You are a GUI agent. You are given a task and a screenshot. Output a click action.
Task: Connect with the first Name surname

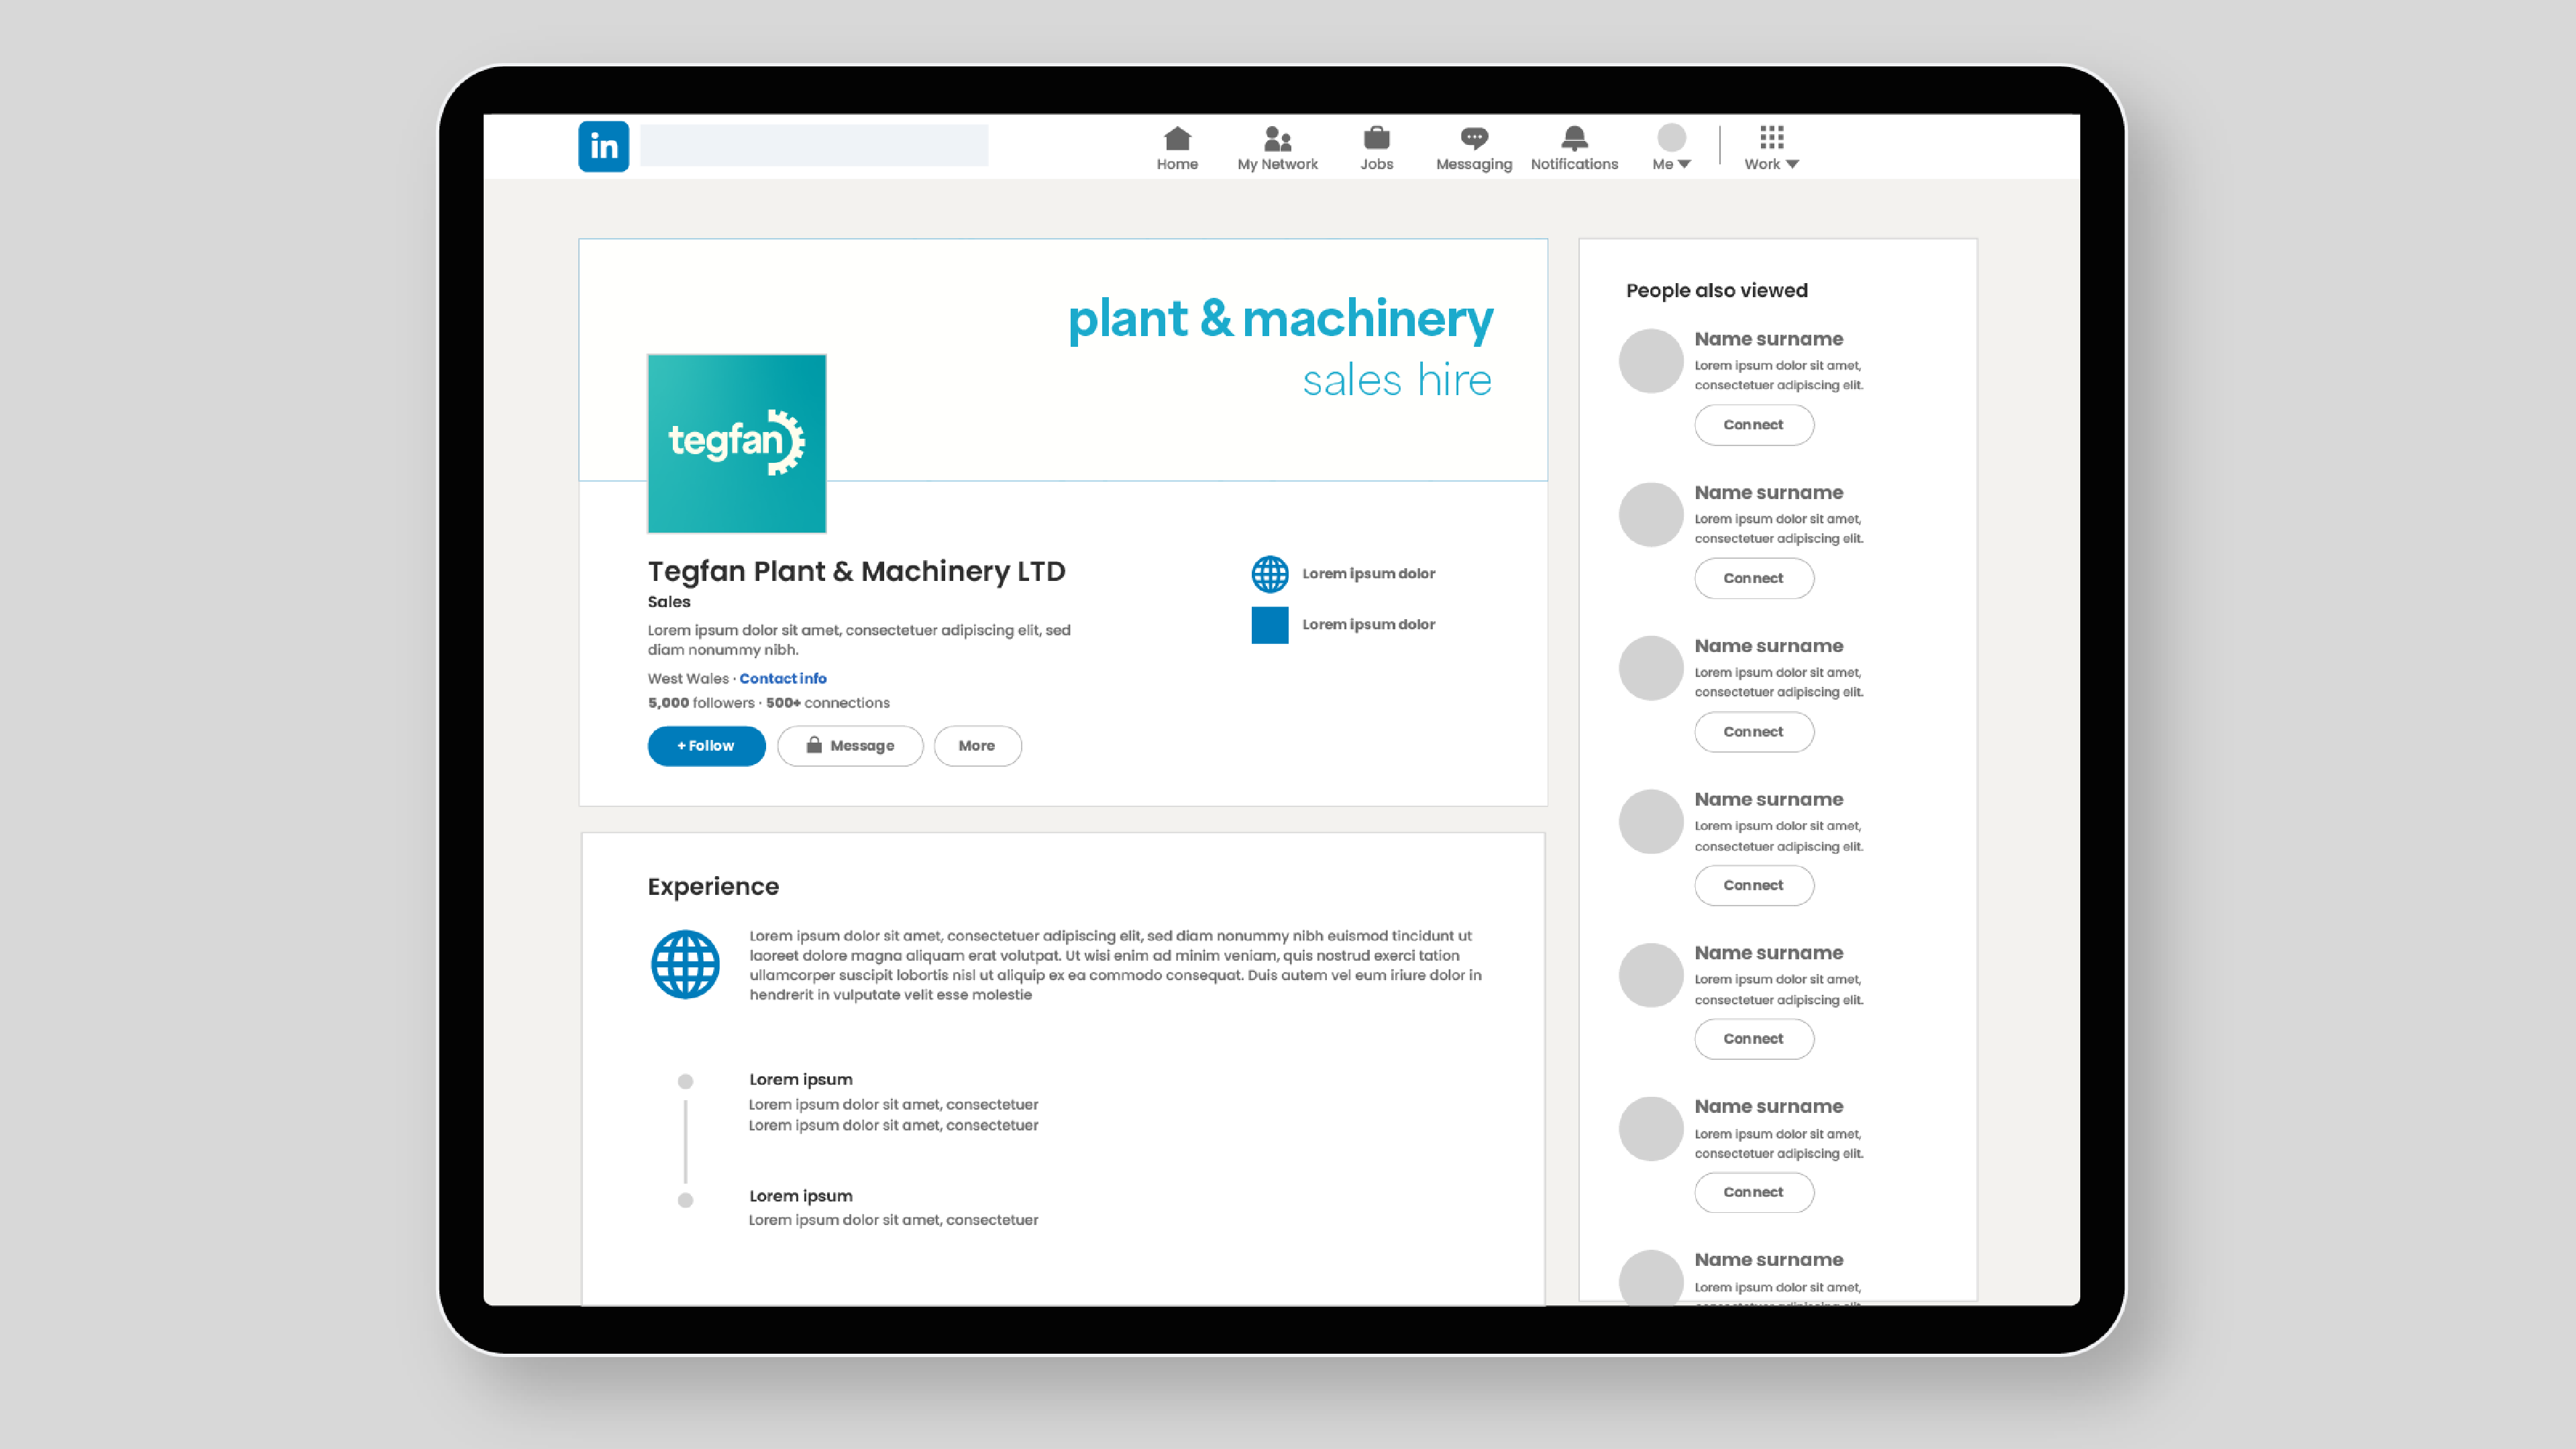[1753, 425]
